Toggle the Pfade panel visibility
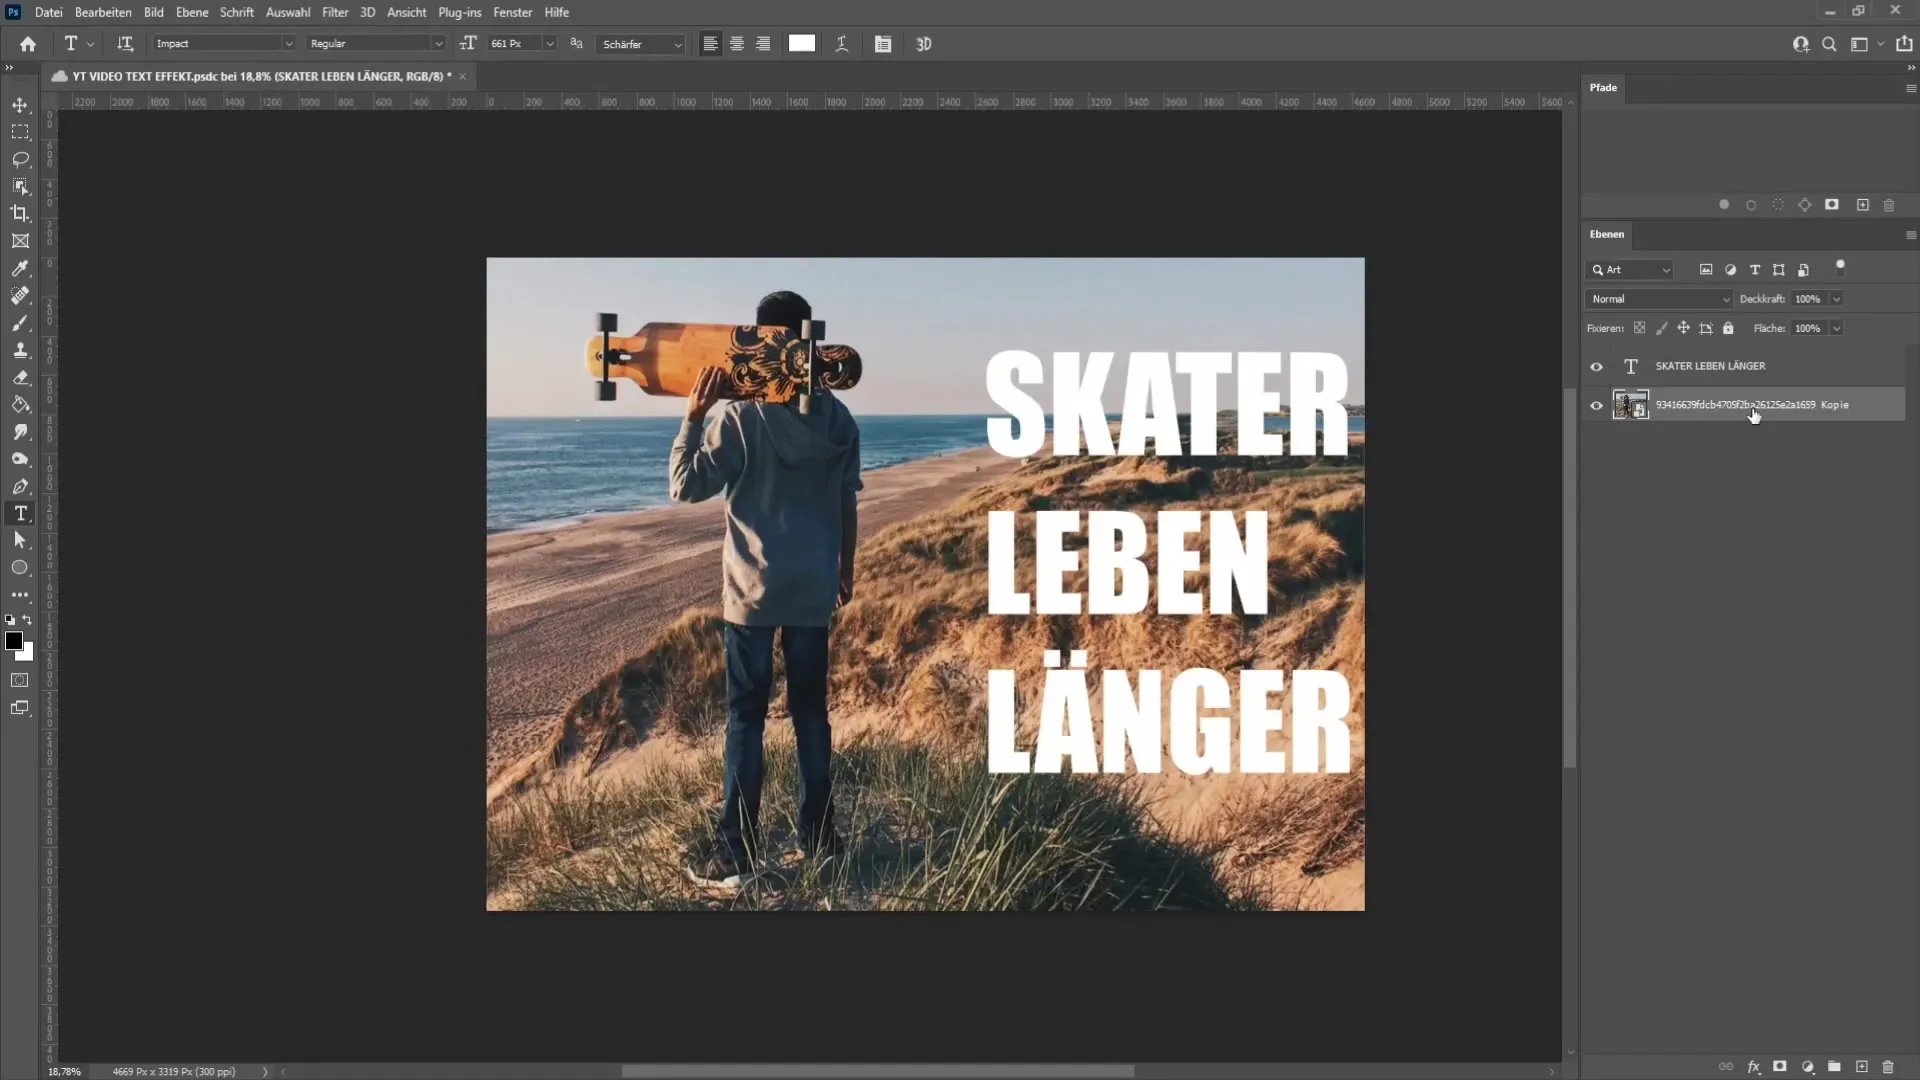Image resolution: width=1920 pixels, height=1080 pixels. click(x=1604, y=87)
